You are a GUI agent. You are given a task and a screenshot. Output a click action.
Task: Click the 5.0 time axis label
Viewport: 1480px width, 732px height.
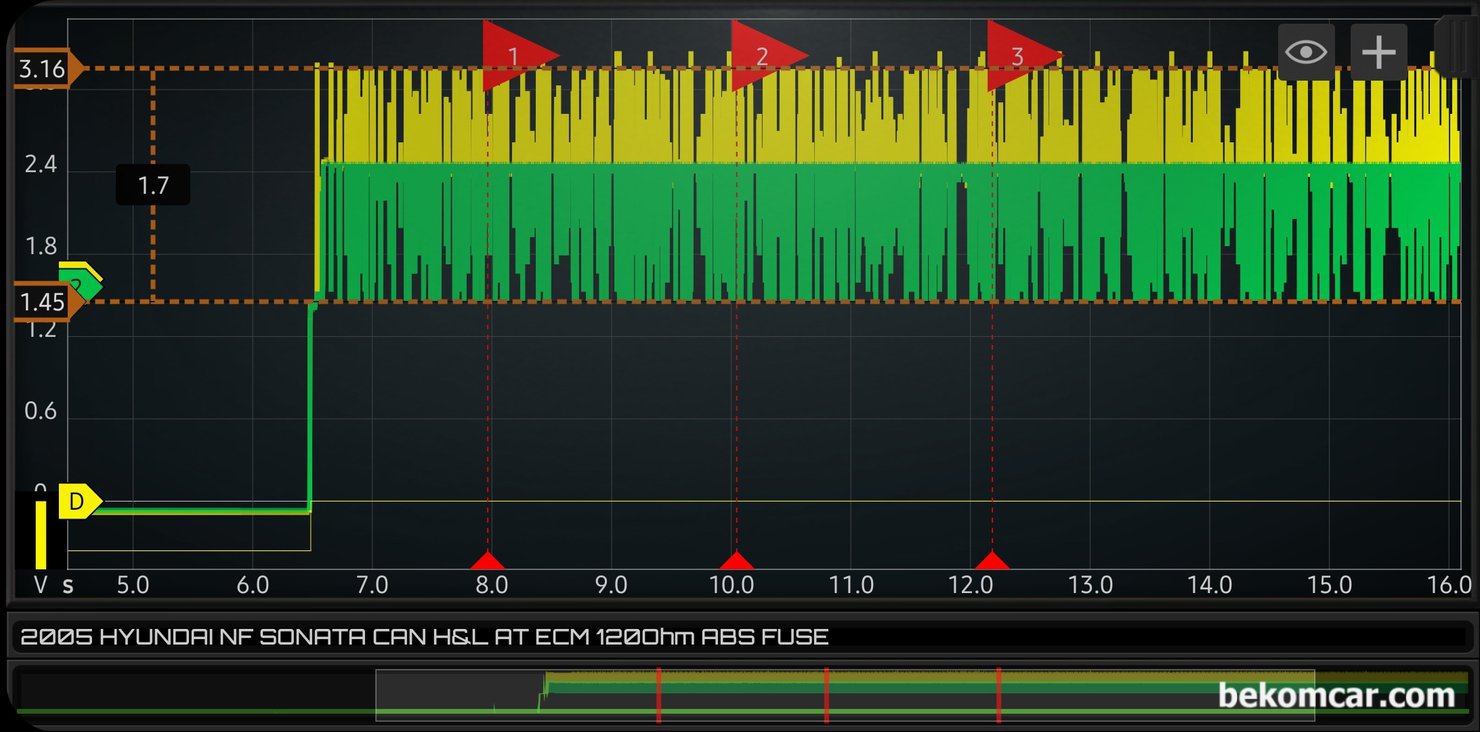133,585
